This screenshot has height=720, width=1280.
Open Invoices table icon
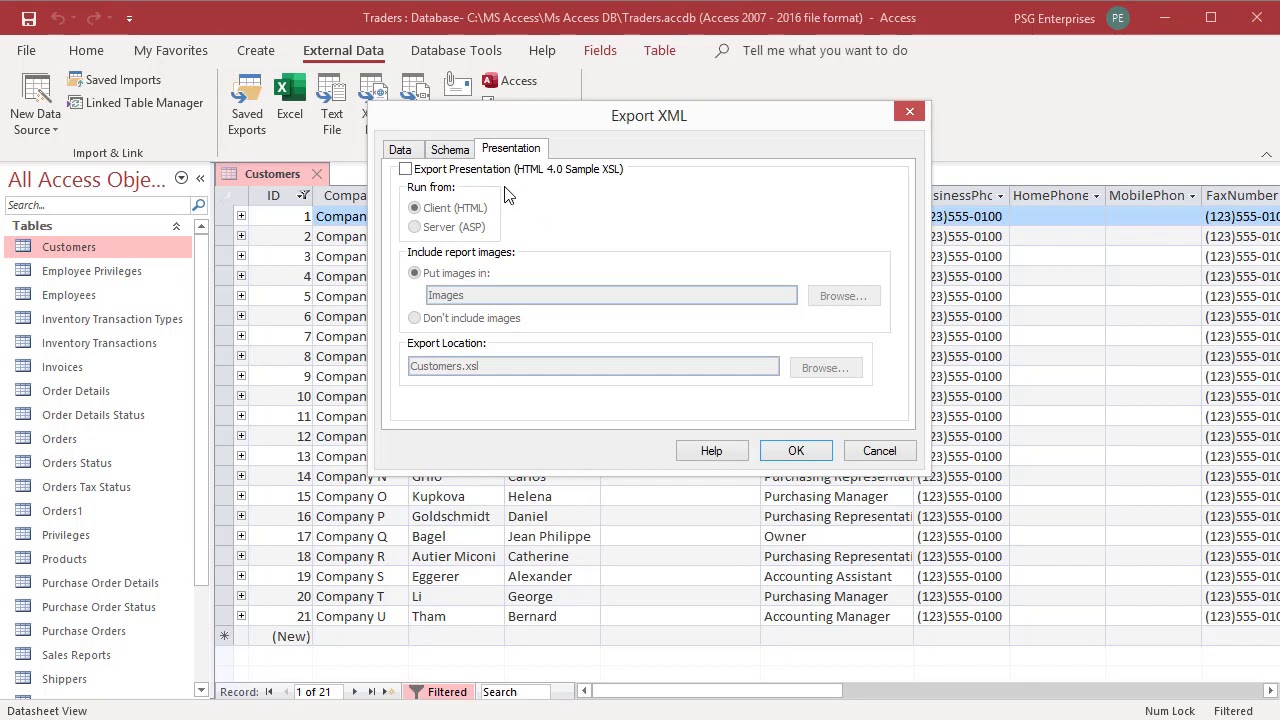pos(23,367)
